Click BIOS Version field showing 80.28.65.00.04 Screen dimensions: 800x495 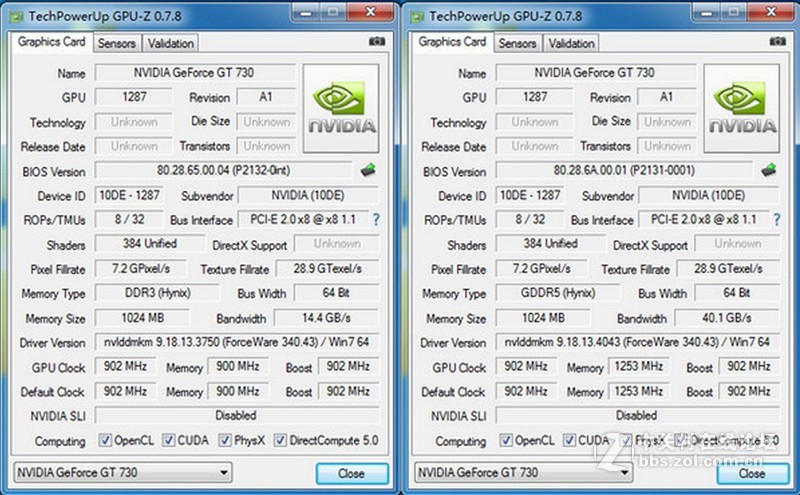point(223,170)
